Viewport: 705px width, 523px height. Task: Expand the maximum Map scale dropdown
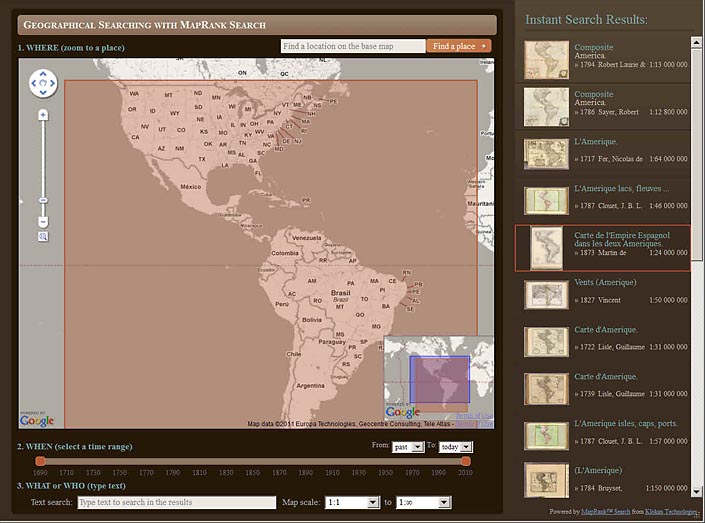[424, 502]
